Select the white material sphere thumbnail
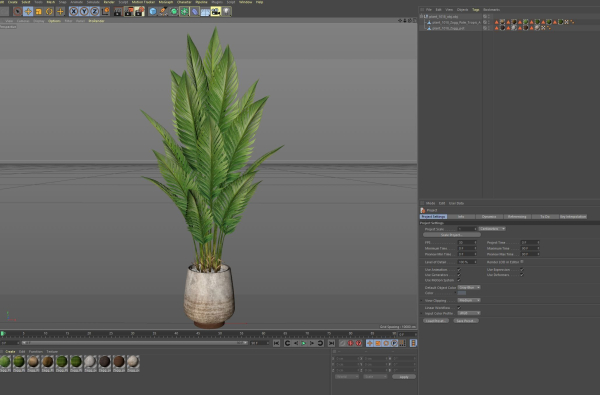 [90, 363]
